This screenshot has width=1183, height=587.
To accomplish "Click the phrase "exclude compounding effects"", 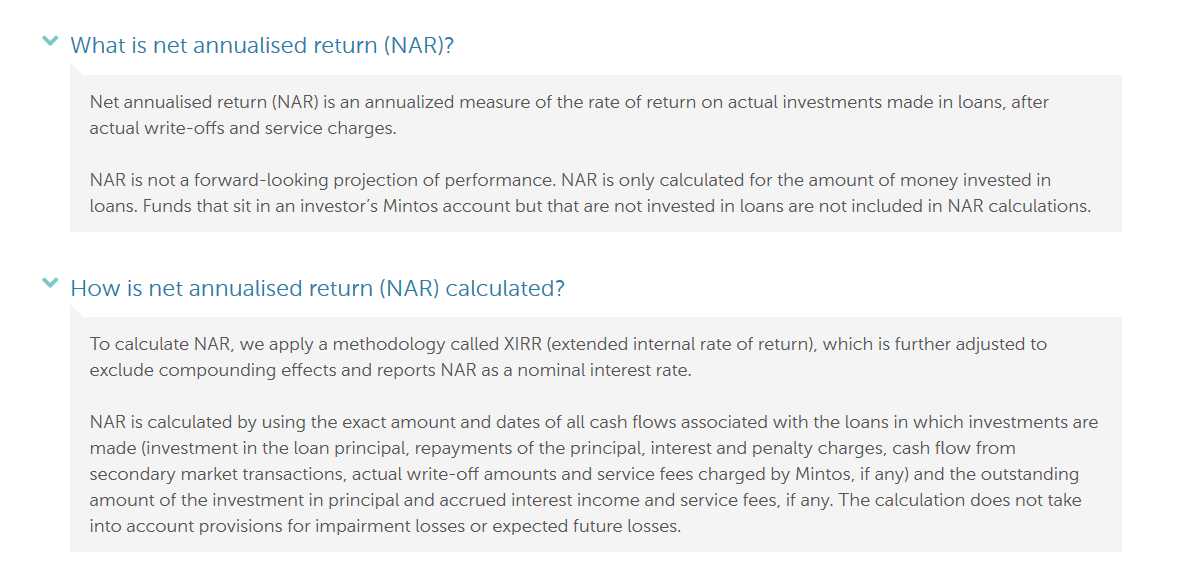I will (x=198, y=370).
